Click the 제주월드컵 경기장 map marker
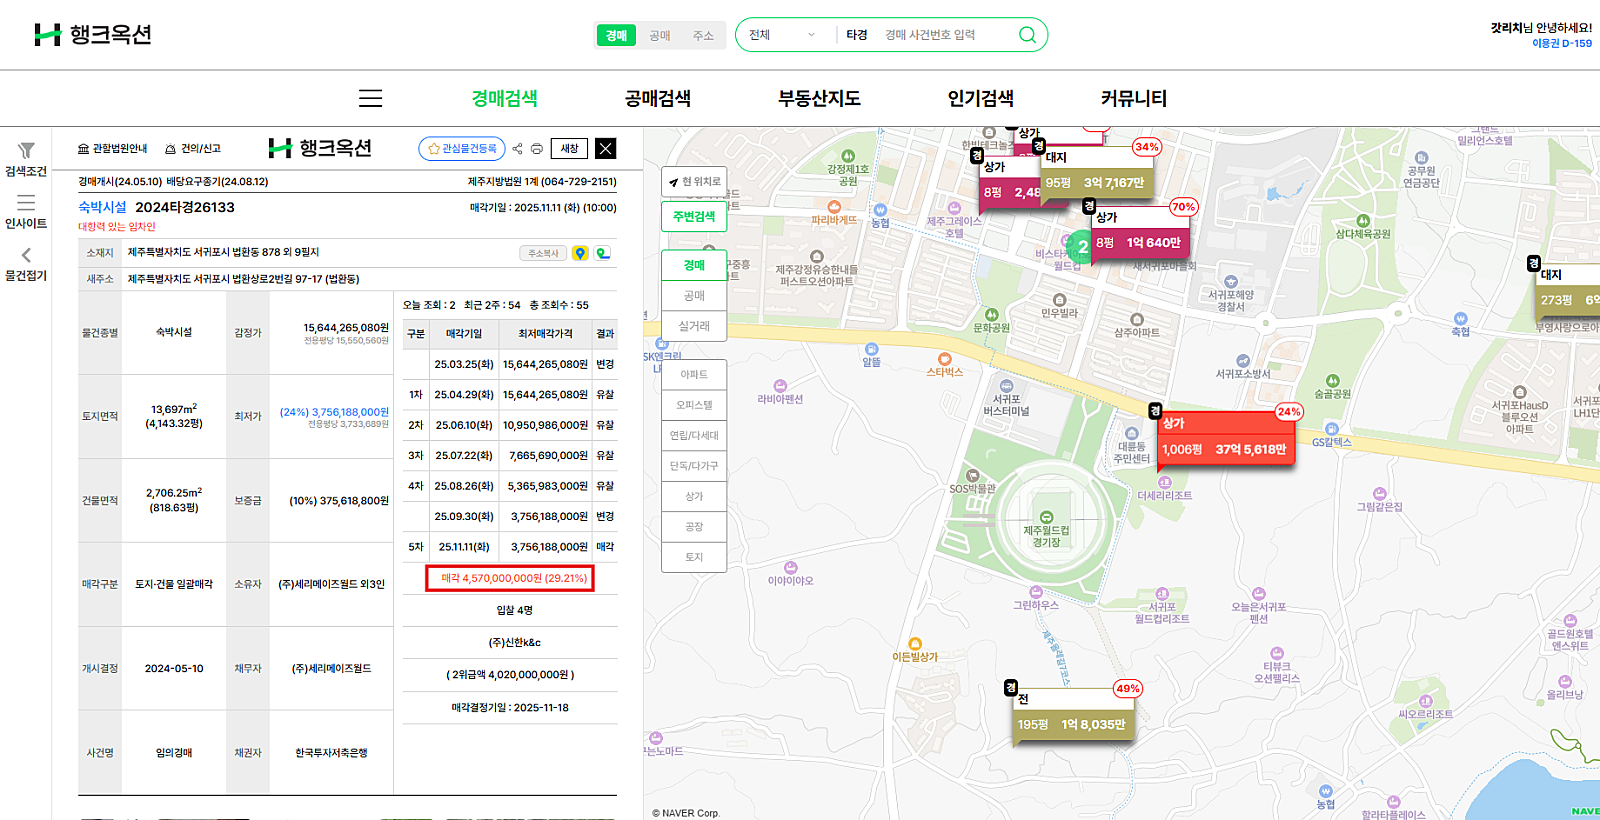The image size is (1600, 820). pos(1046,517)
